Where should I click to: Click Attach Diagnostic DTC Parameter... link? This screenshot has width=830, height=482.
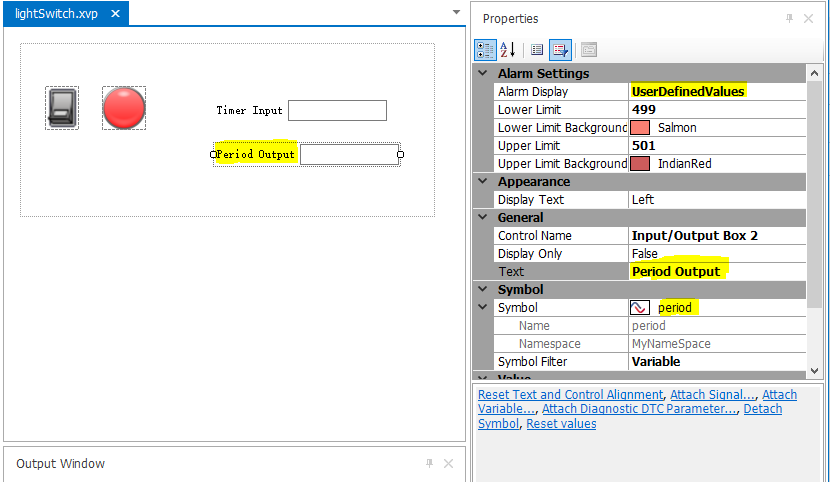pos(639,409)
